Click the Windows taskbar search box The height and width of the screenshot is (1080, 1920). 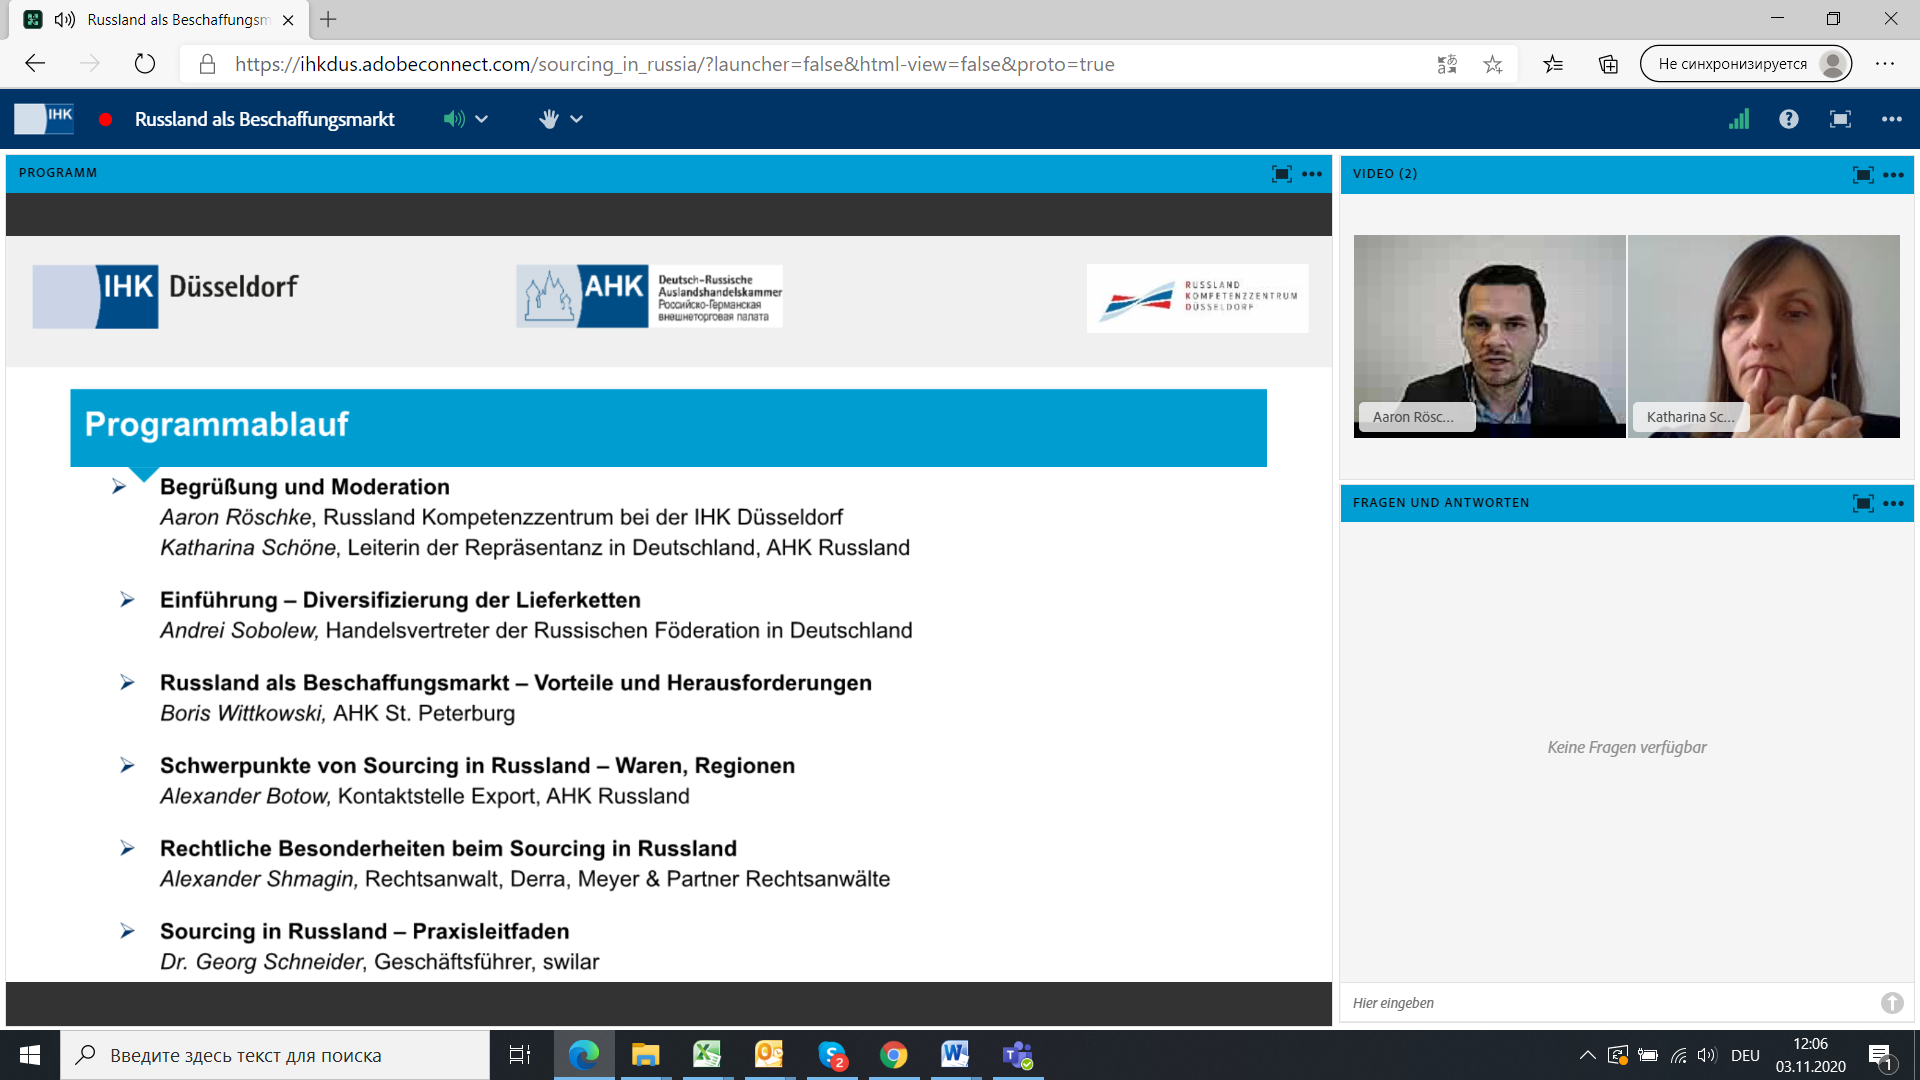click(275, 1055)
